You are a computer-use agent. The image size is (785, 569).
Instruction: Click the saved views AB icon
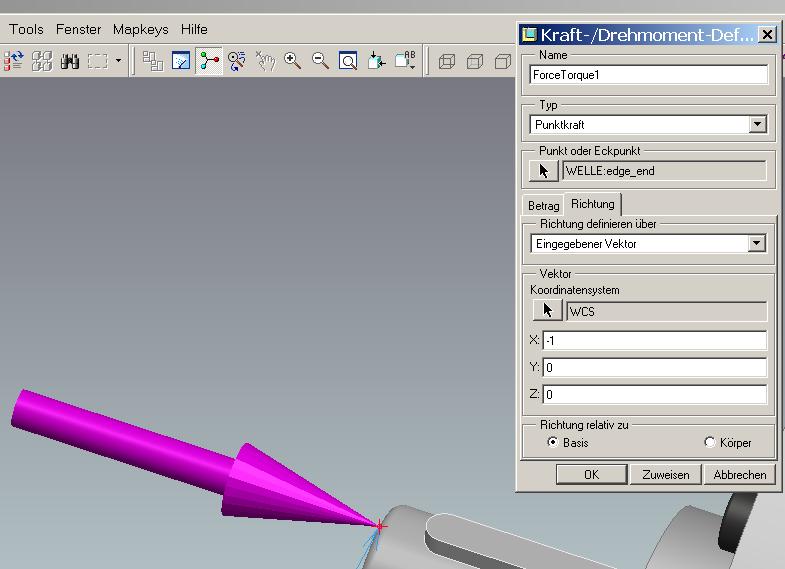405,61
